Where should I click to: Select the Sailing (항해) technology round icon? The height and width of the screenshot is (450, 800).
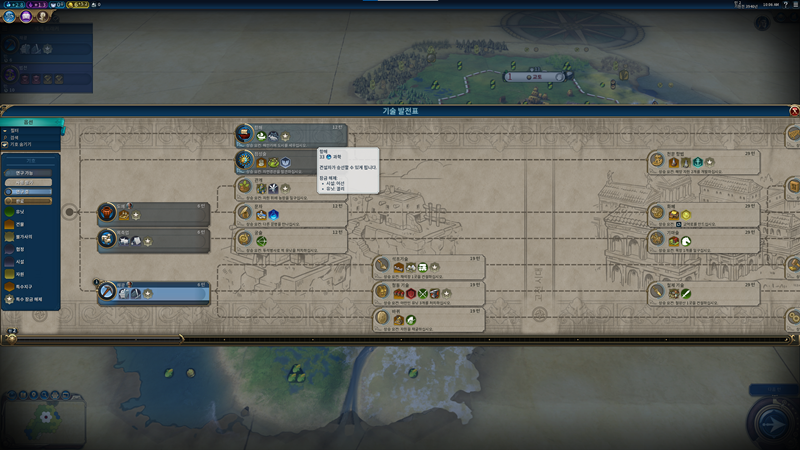click(x=244, y=134)
